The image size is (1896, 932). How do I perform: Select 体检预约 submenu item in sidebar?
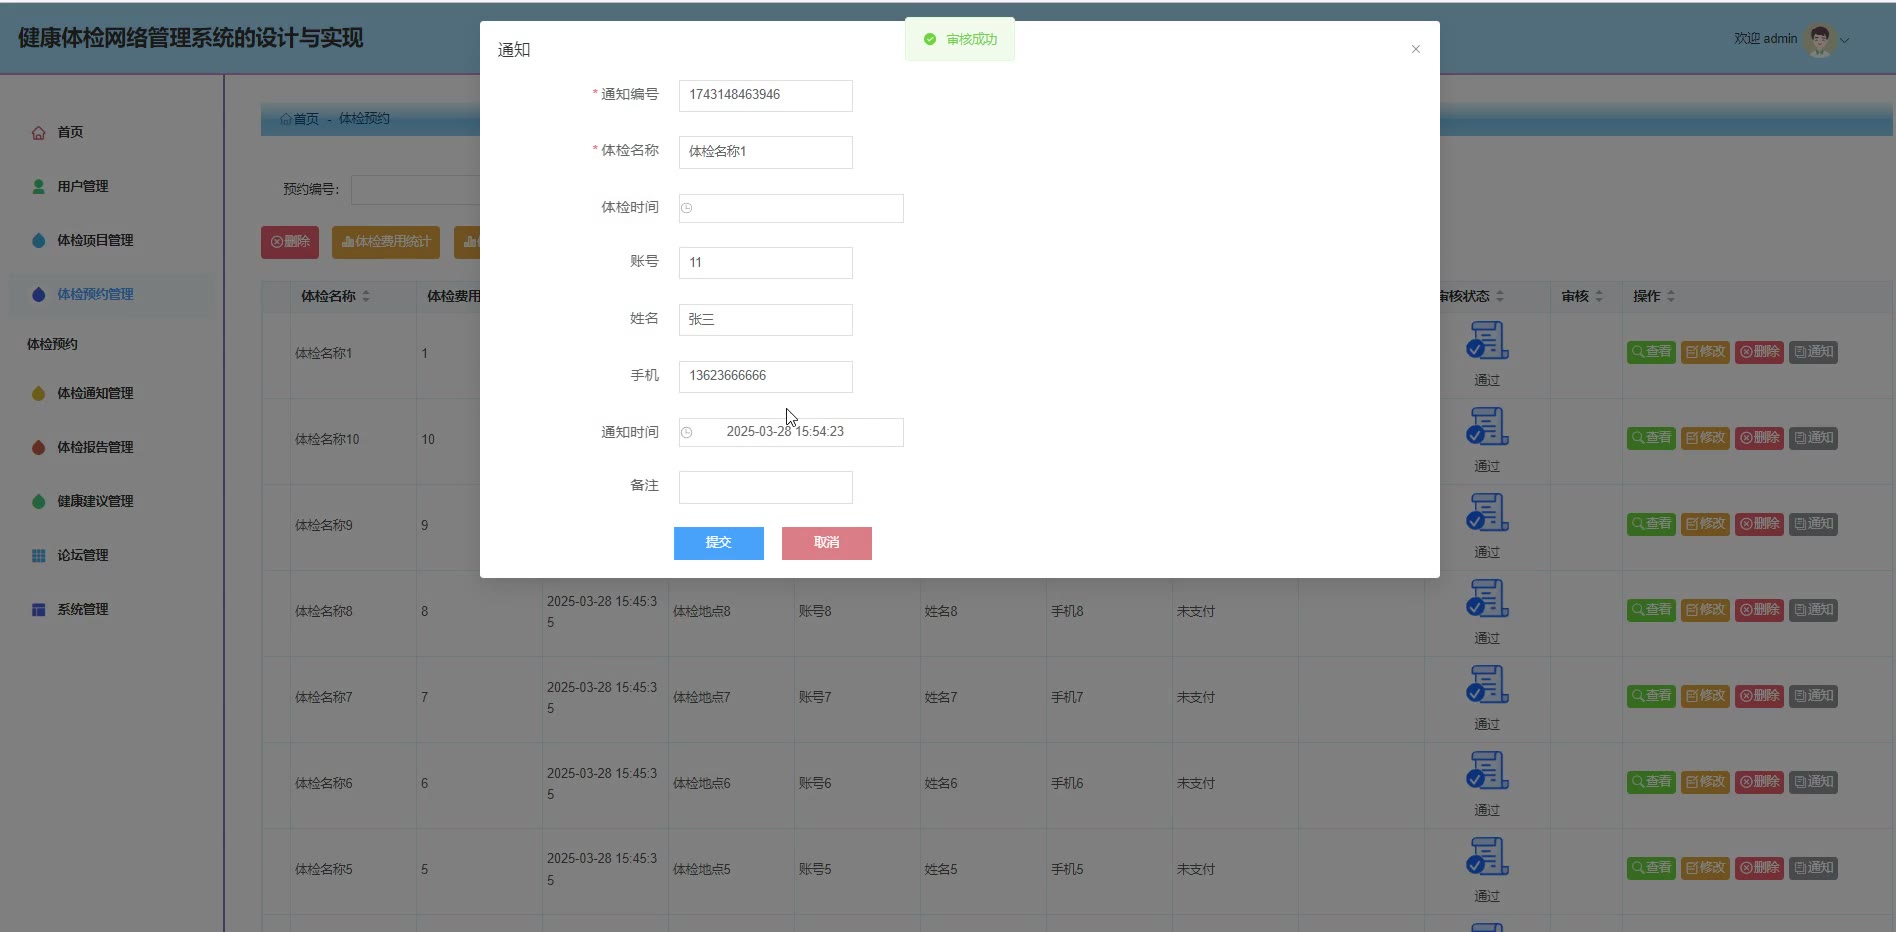click(52, 344)
